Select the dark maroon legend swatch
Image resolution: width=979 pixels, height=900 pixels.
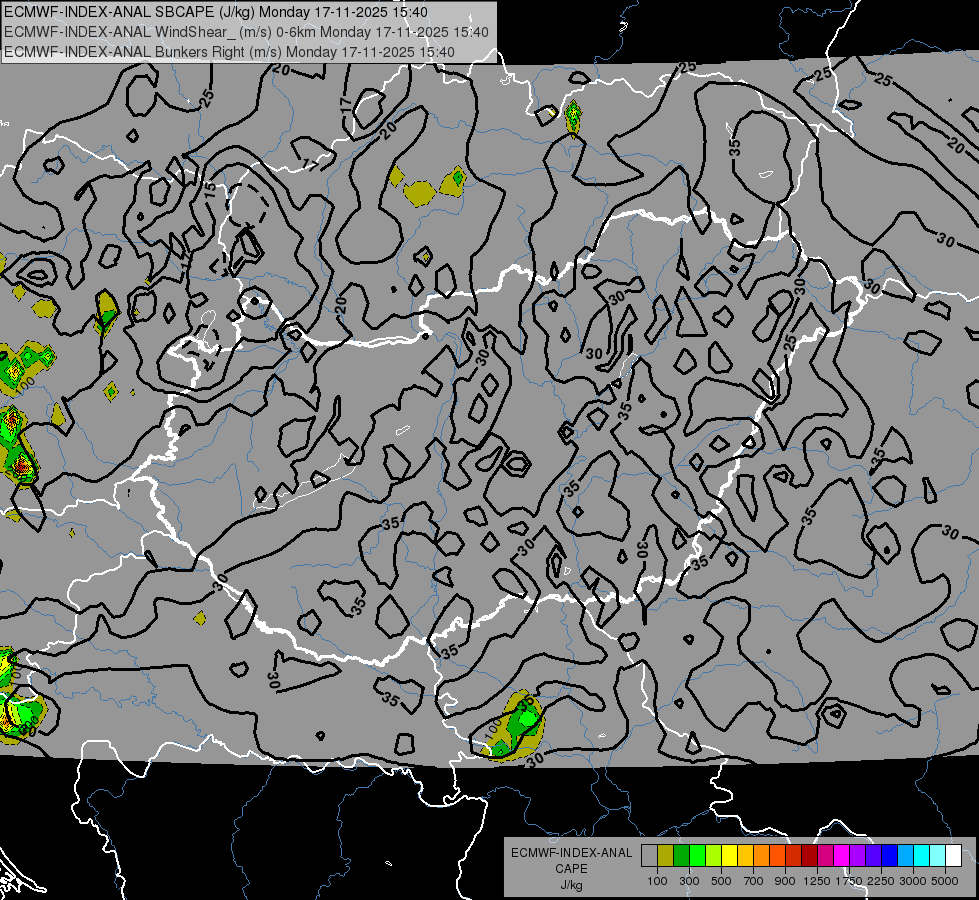pos(809,856)
